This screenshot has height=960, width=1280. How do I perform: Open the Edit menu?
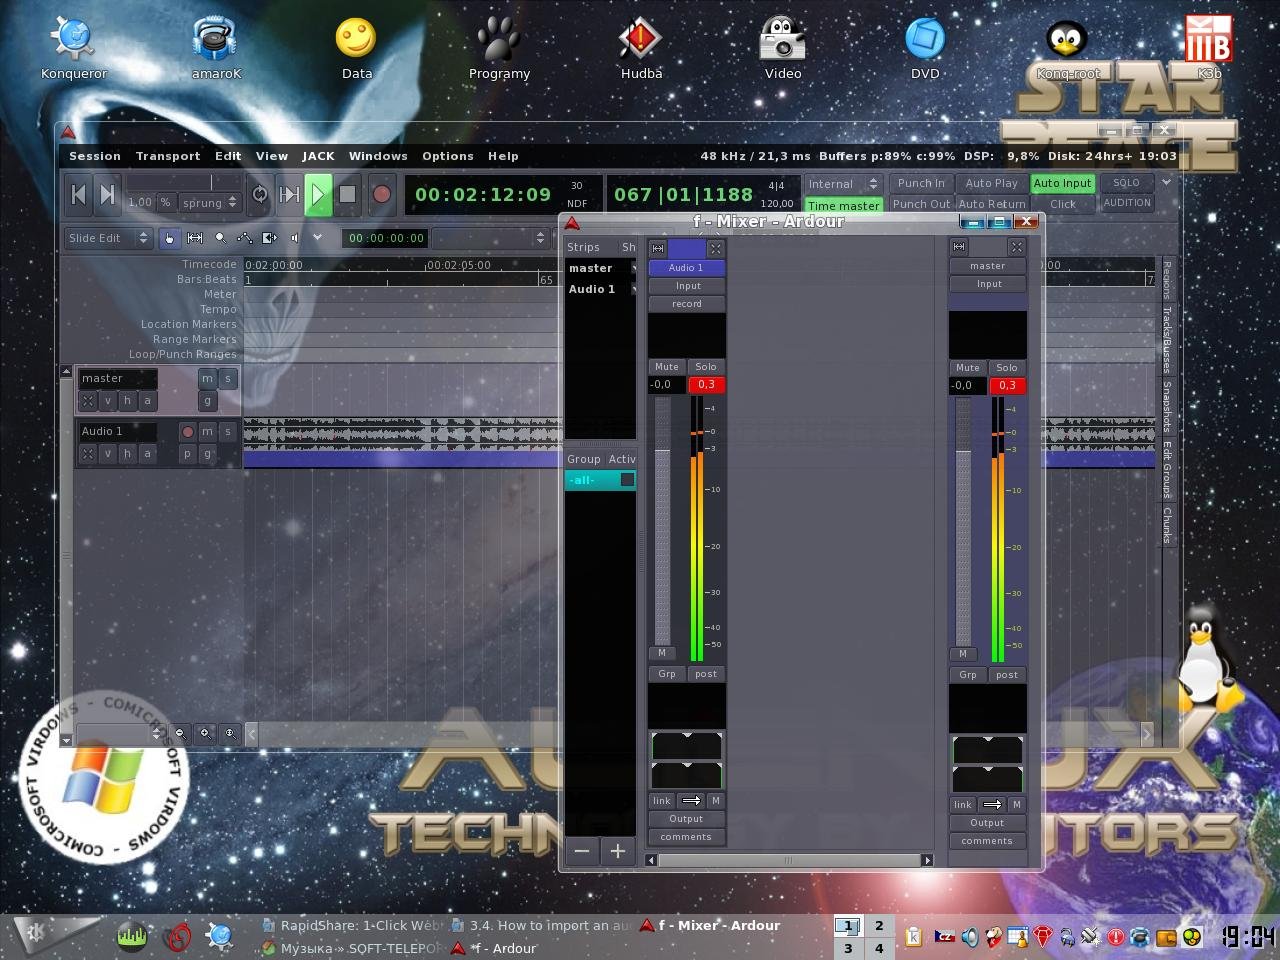point(228,156)
